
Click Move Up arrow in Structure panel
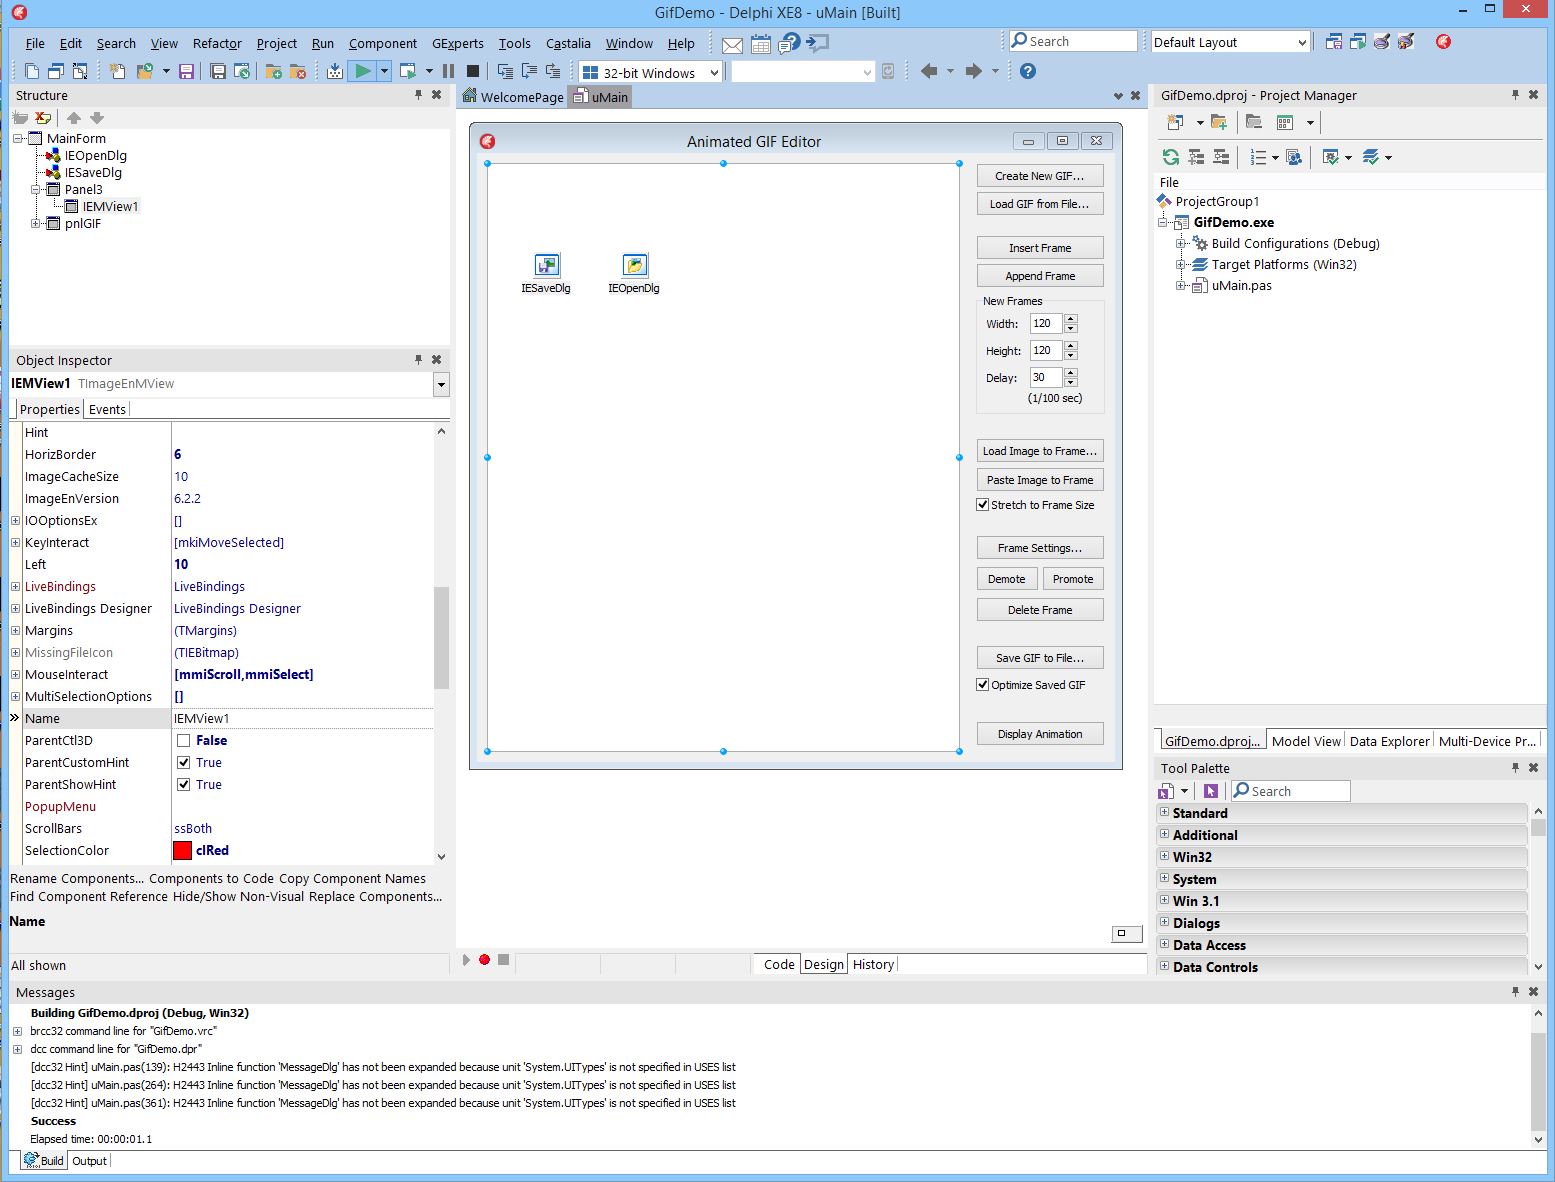(73, 118)
